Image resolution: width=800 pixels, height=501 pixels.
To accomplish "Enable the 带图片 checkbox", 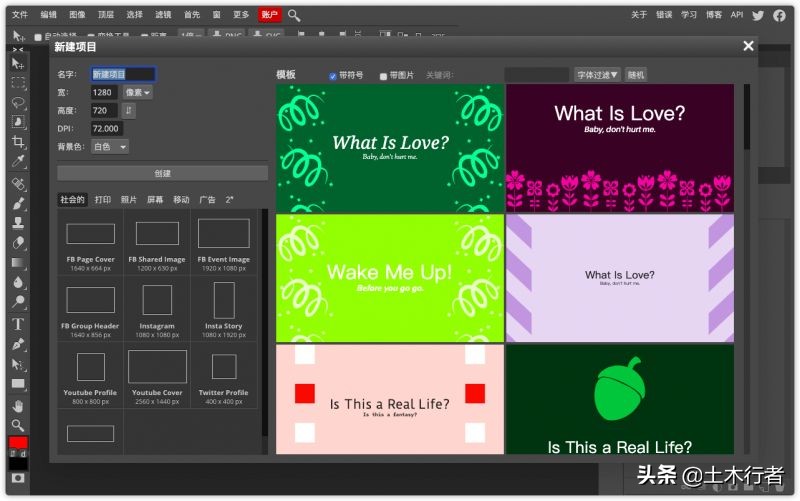I will coord(383,76).
